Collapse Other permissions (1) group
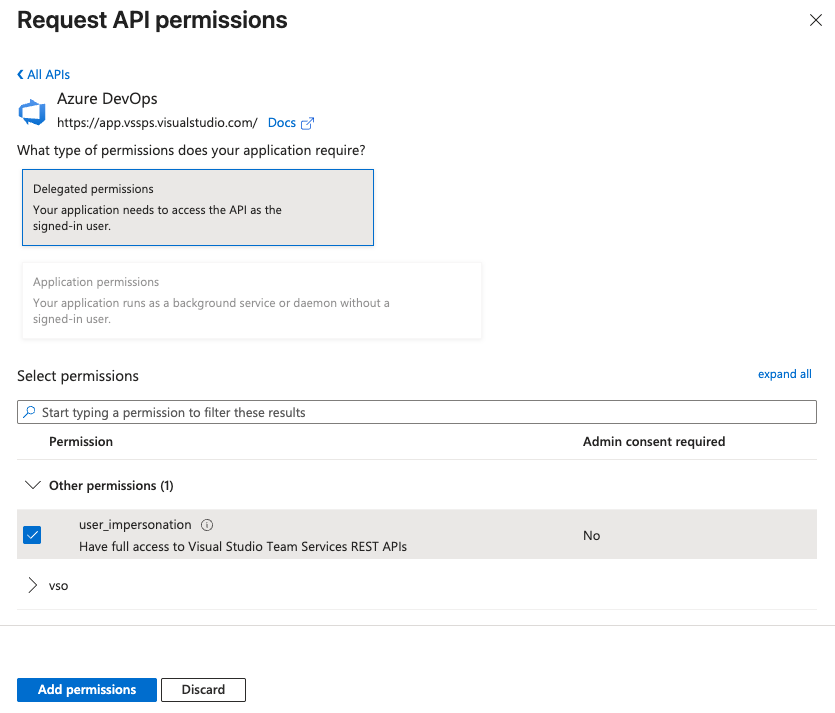Image resolution: width=835 pixels, height=713 pixels. click(33, 485)
